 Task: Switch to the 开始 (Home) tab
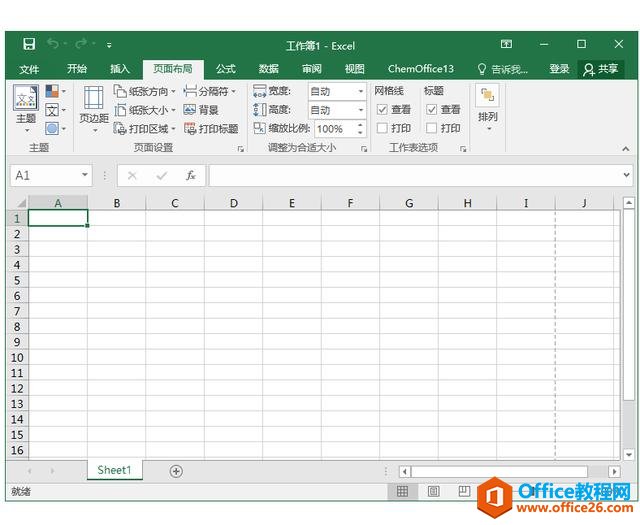[x=77, y=69]
